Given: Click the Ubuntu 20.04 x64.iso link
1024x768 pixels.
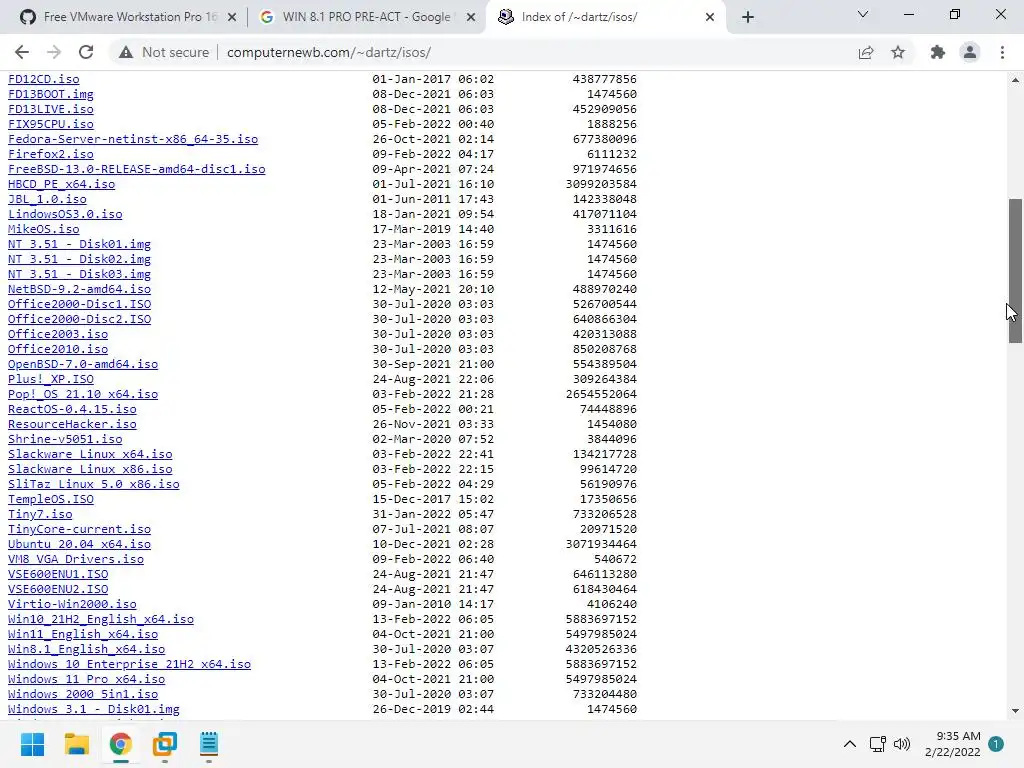Looking at the screenshot, I should tap(80, 545).
